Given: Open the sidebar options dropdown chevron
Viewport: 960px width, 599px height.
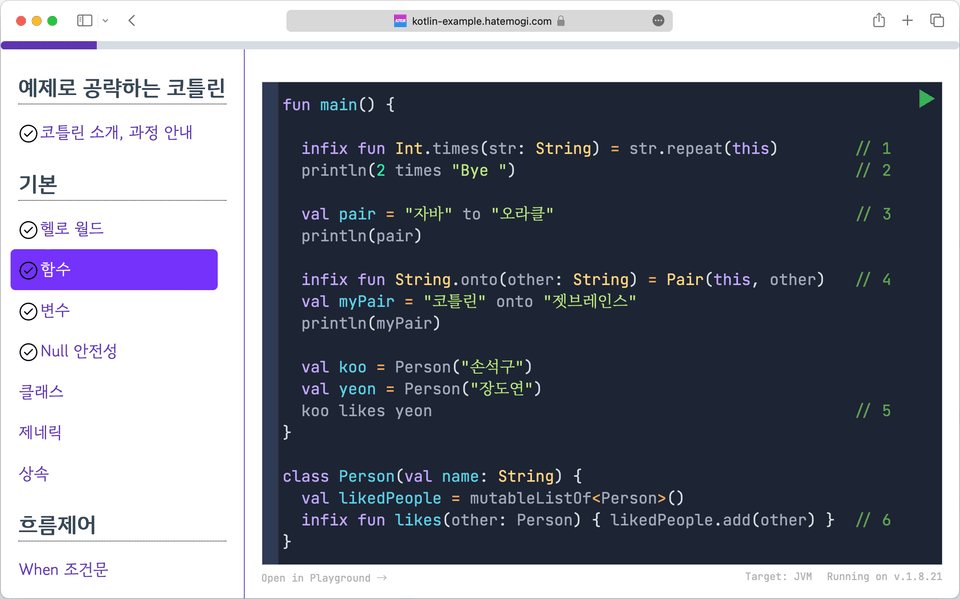Looking at the screenshot, I should pyautogui.click(x=105, y=21).
